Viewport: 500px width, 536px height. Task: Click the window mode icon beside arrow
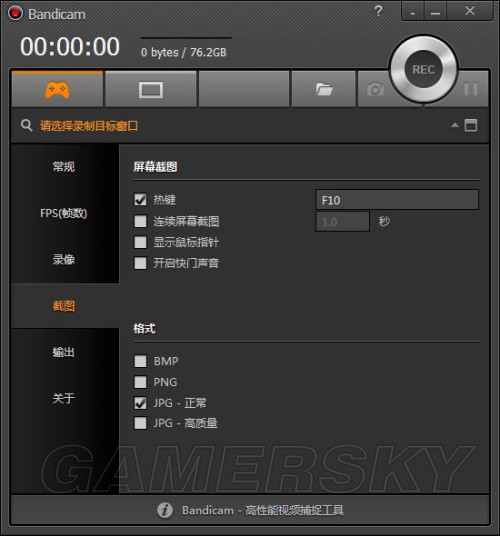pos(471,125)
